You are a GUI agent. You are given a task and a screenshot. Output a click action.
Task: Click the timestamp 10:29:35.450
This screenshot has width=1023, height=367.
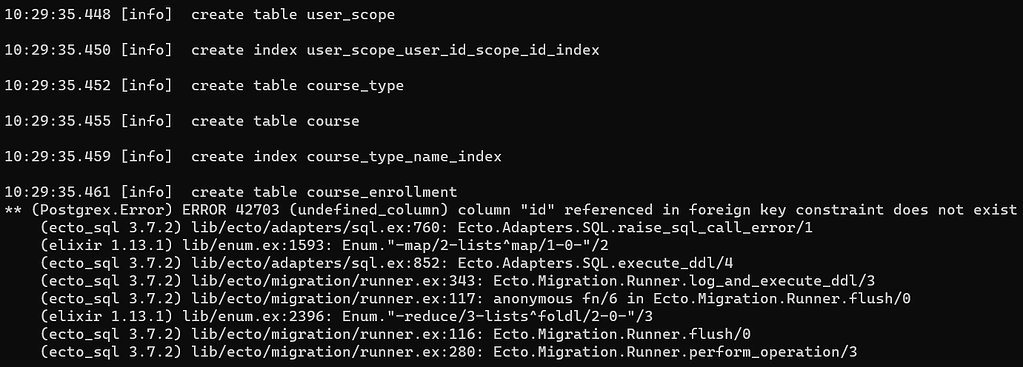coord(59,50)
